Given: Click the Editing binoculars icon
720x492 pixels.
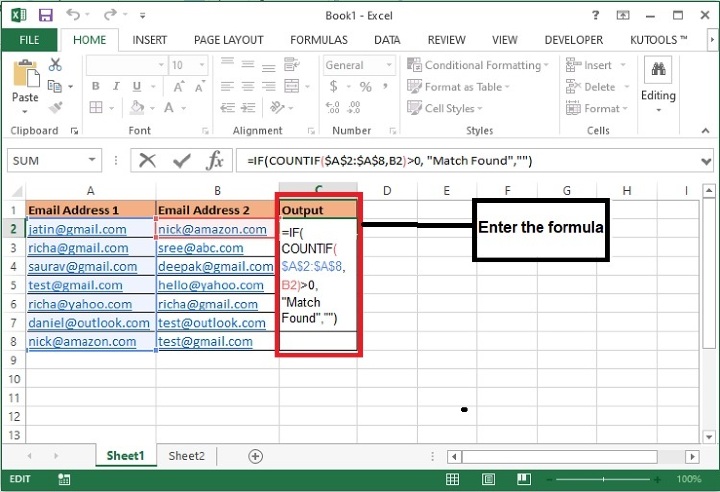Looking at the screenshot, I should 658,72.
